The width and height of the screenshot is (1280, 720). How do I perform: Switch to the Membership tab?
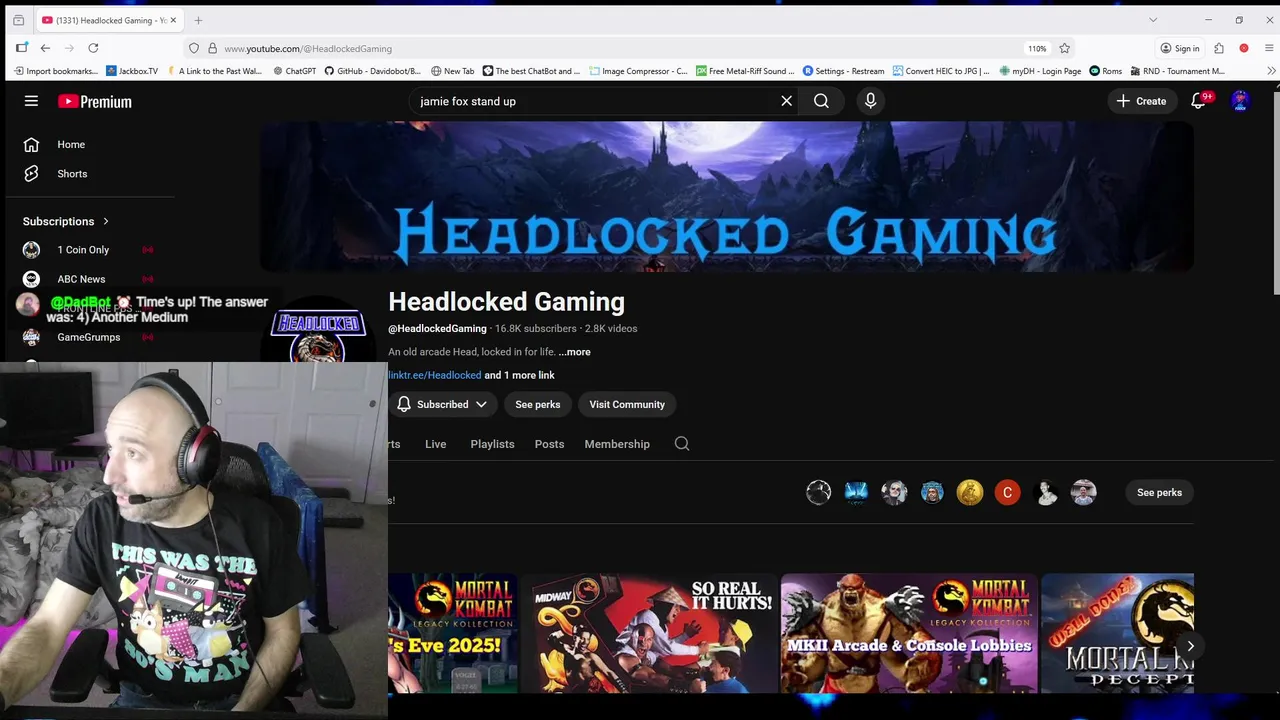click(x=617, y=444)
